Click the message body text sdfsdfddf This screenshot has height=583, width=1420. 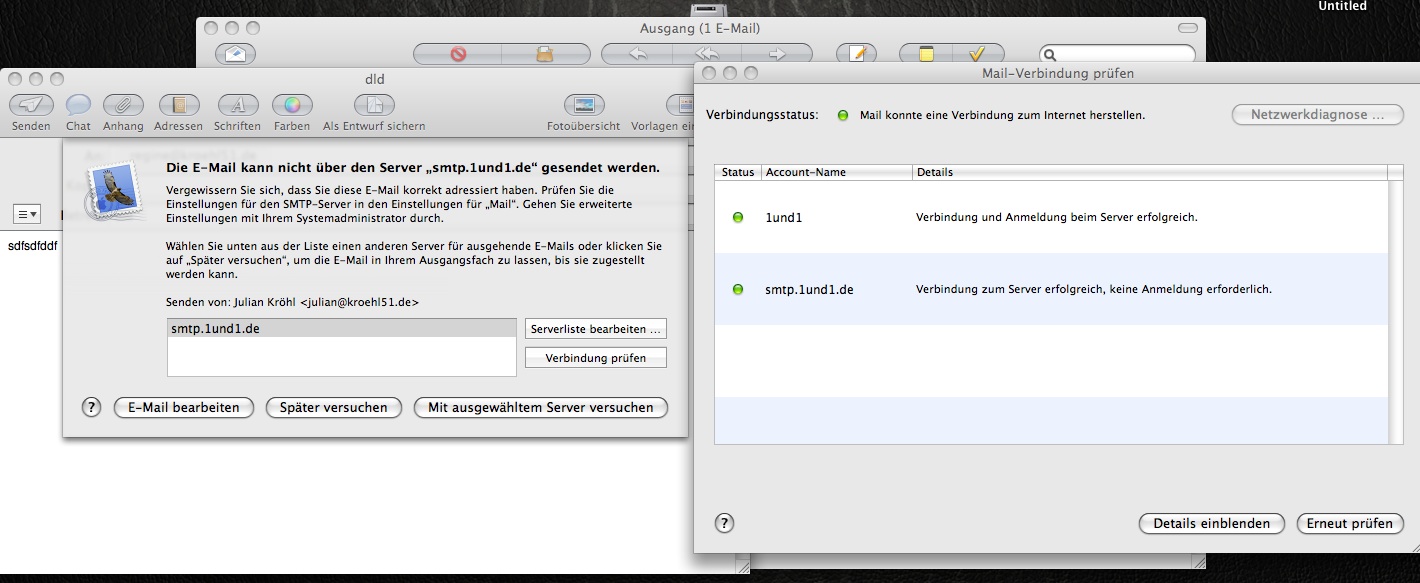pos(31,245)
